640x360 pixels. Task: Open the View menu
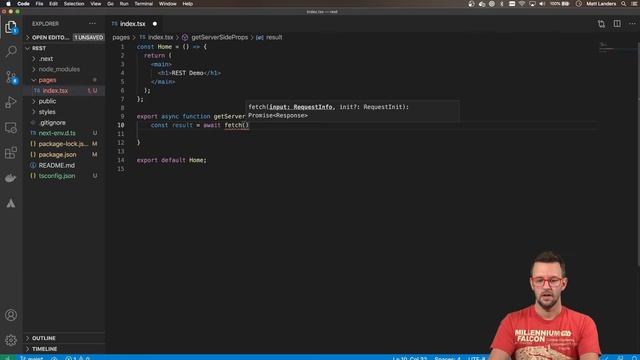tap(96, 4)
